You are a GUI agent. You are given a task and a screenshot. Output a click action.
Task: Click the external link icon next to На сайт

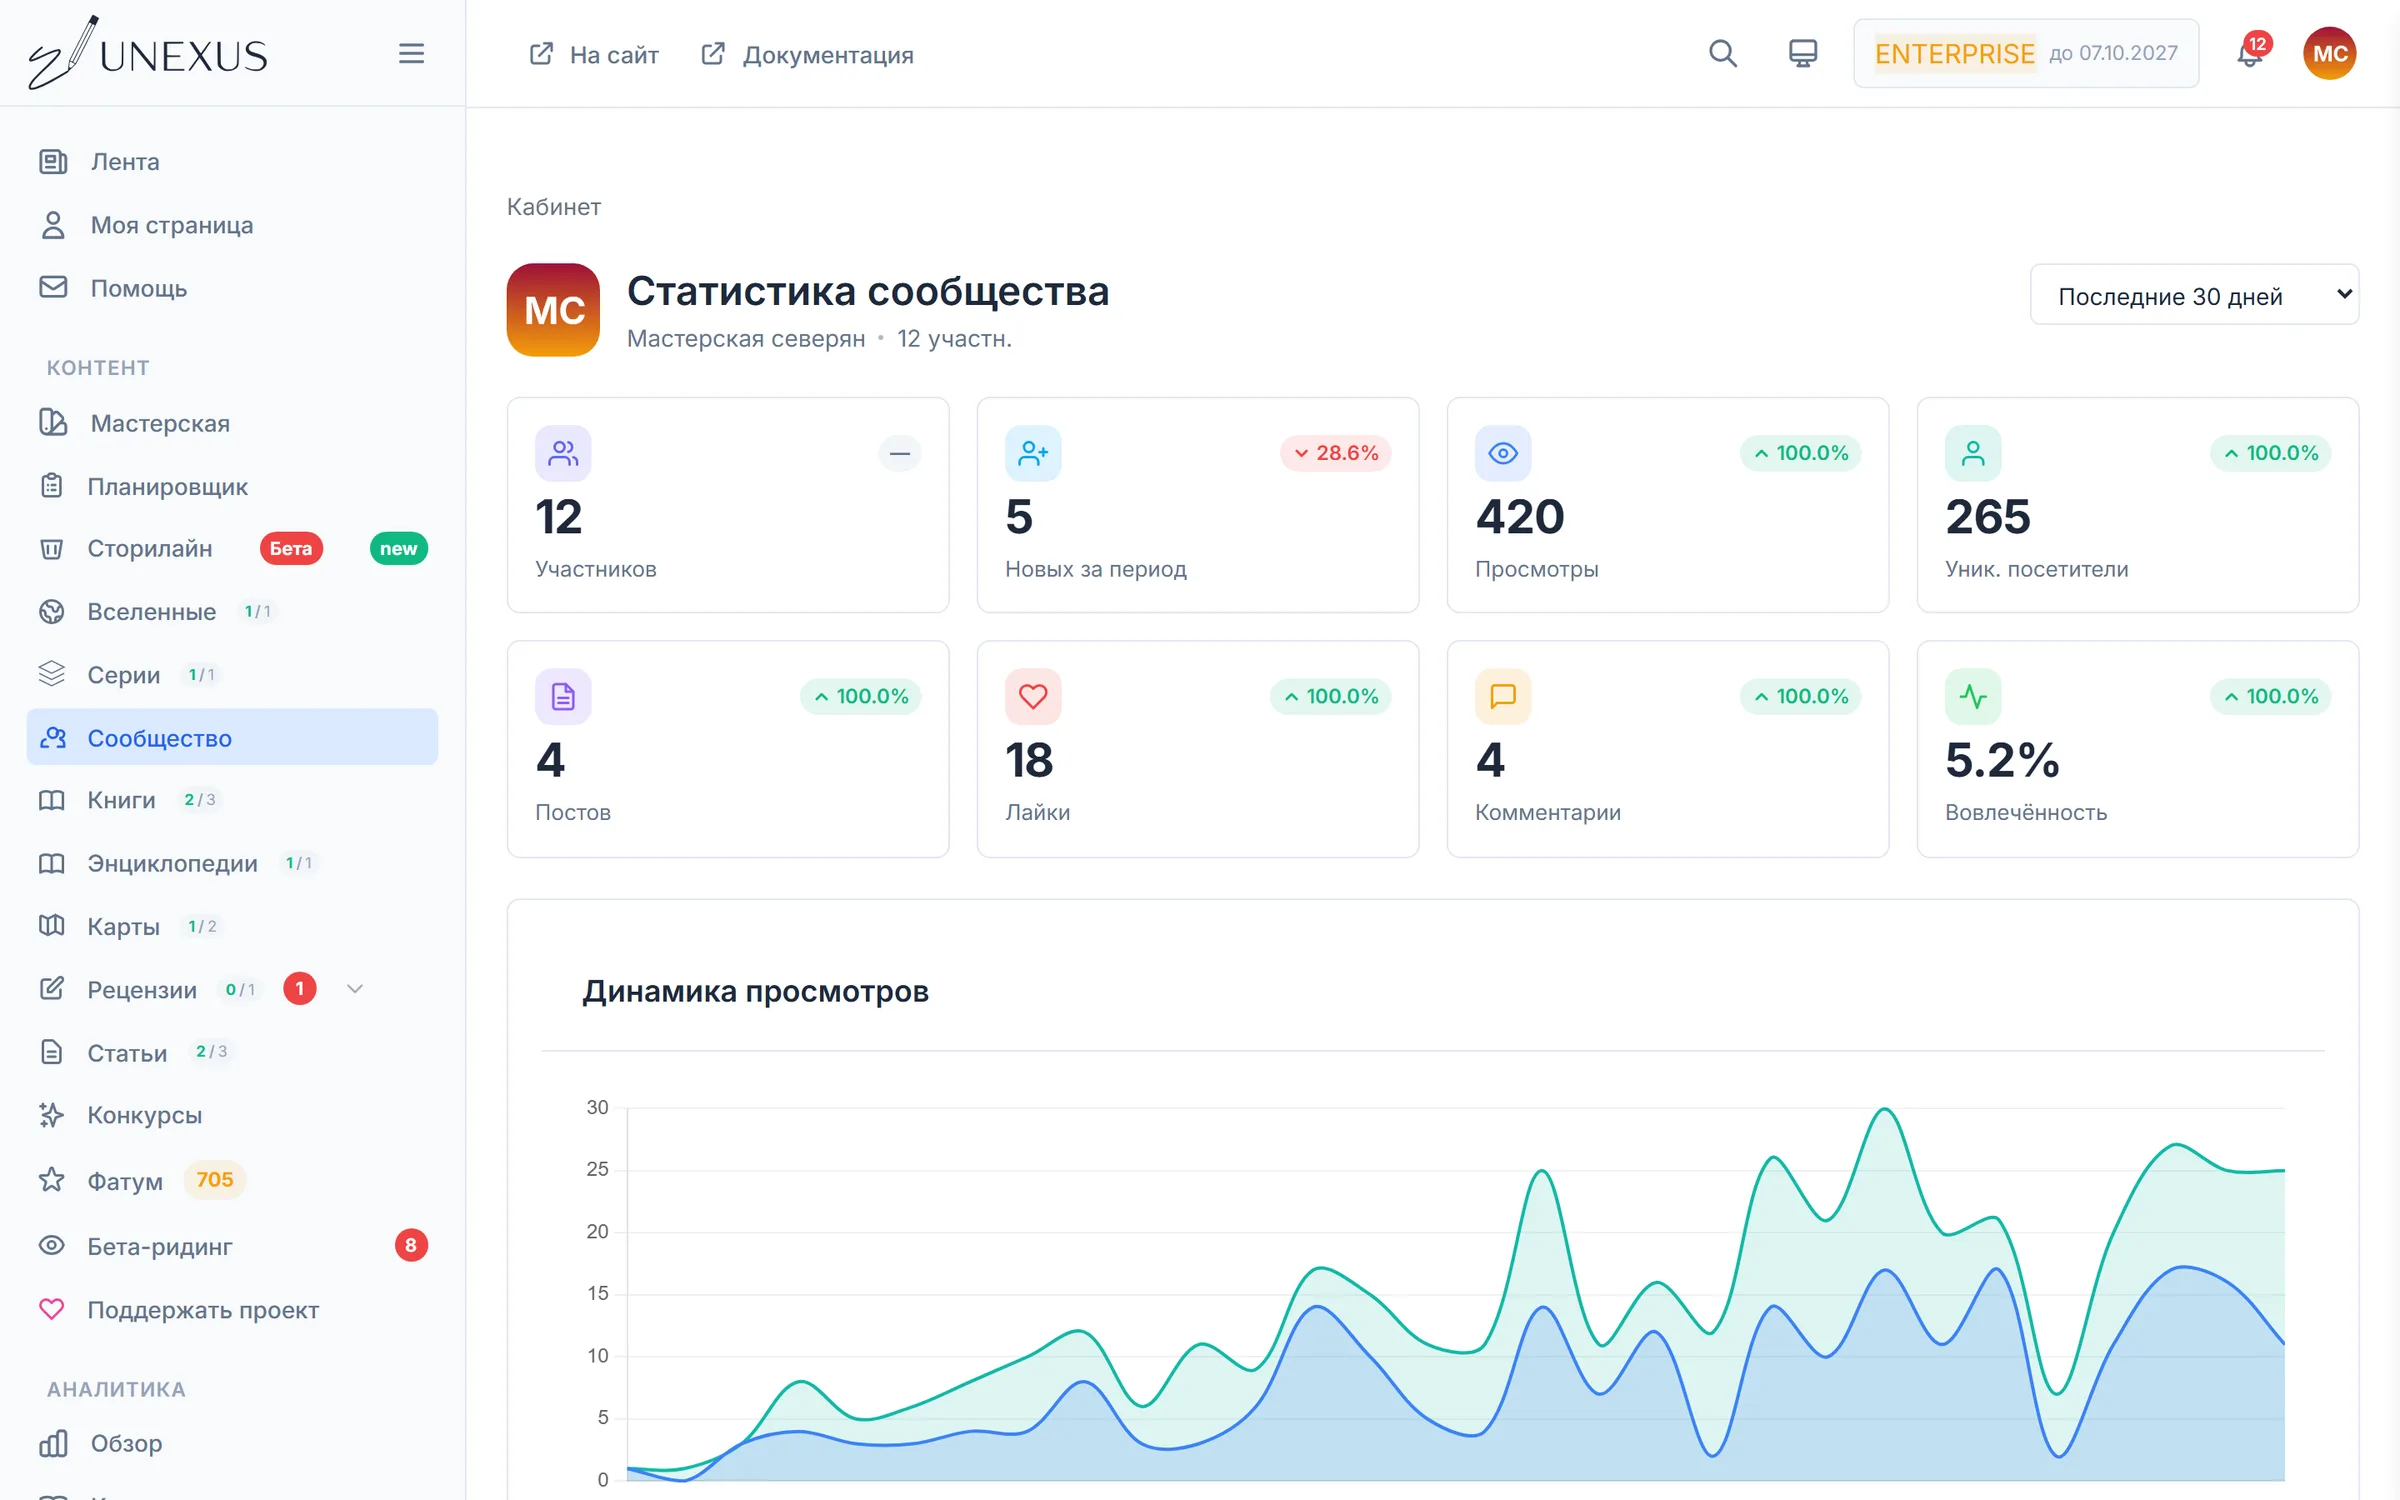click(x=541, y=53)
